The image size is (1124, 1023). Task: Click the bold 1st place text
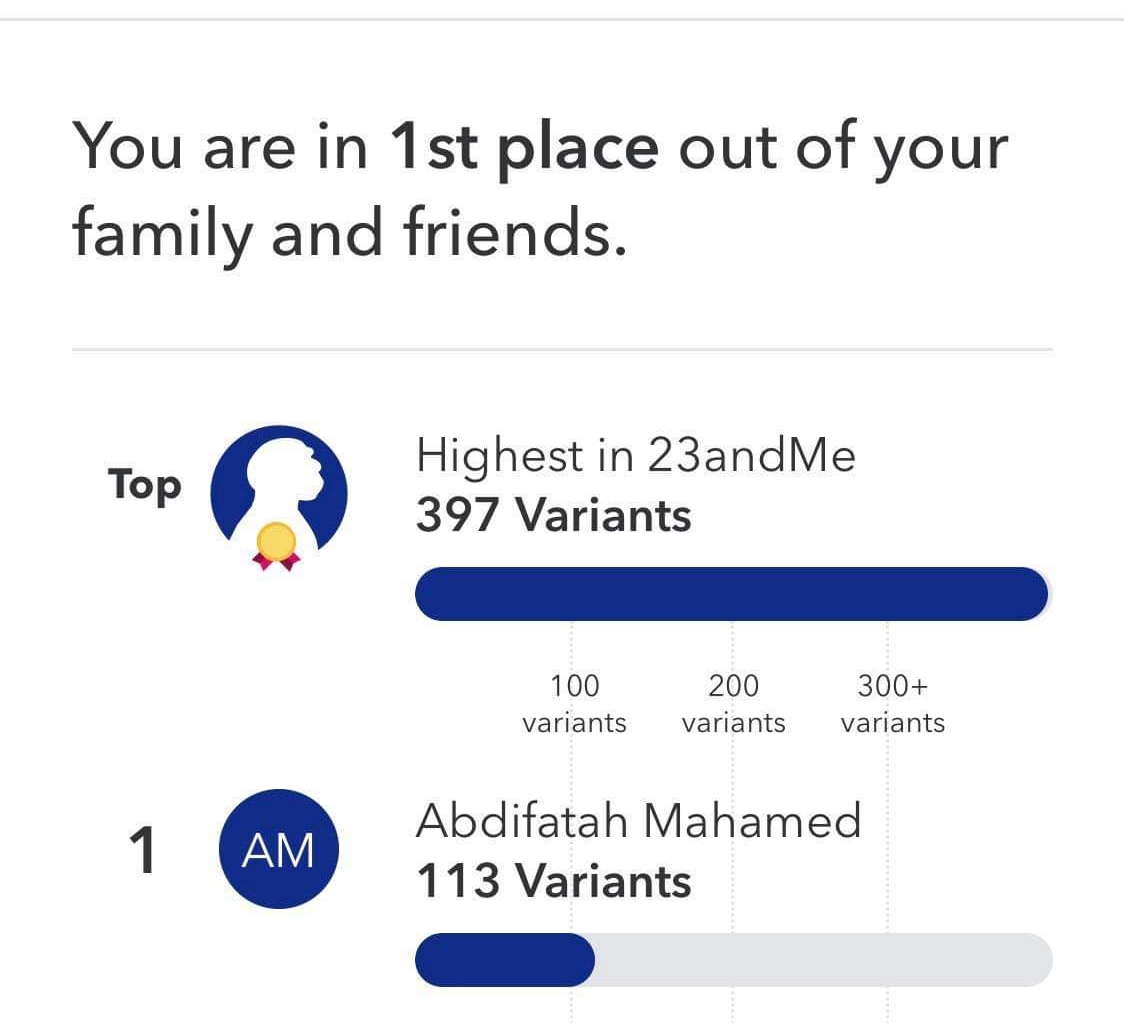(x=524, y=148)
